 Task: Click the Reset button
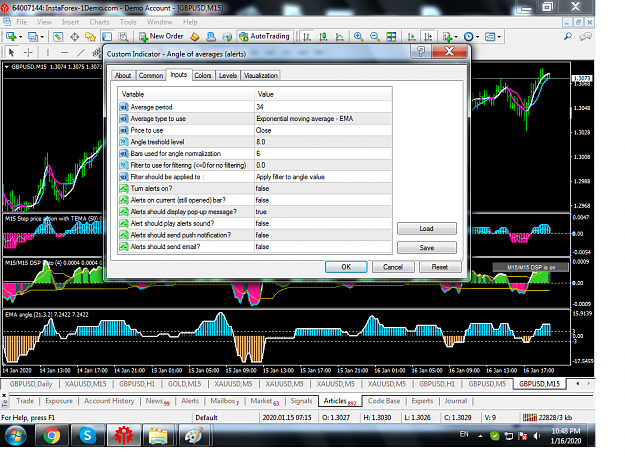coord(440,267)
